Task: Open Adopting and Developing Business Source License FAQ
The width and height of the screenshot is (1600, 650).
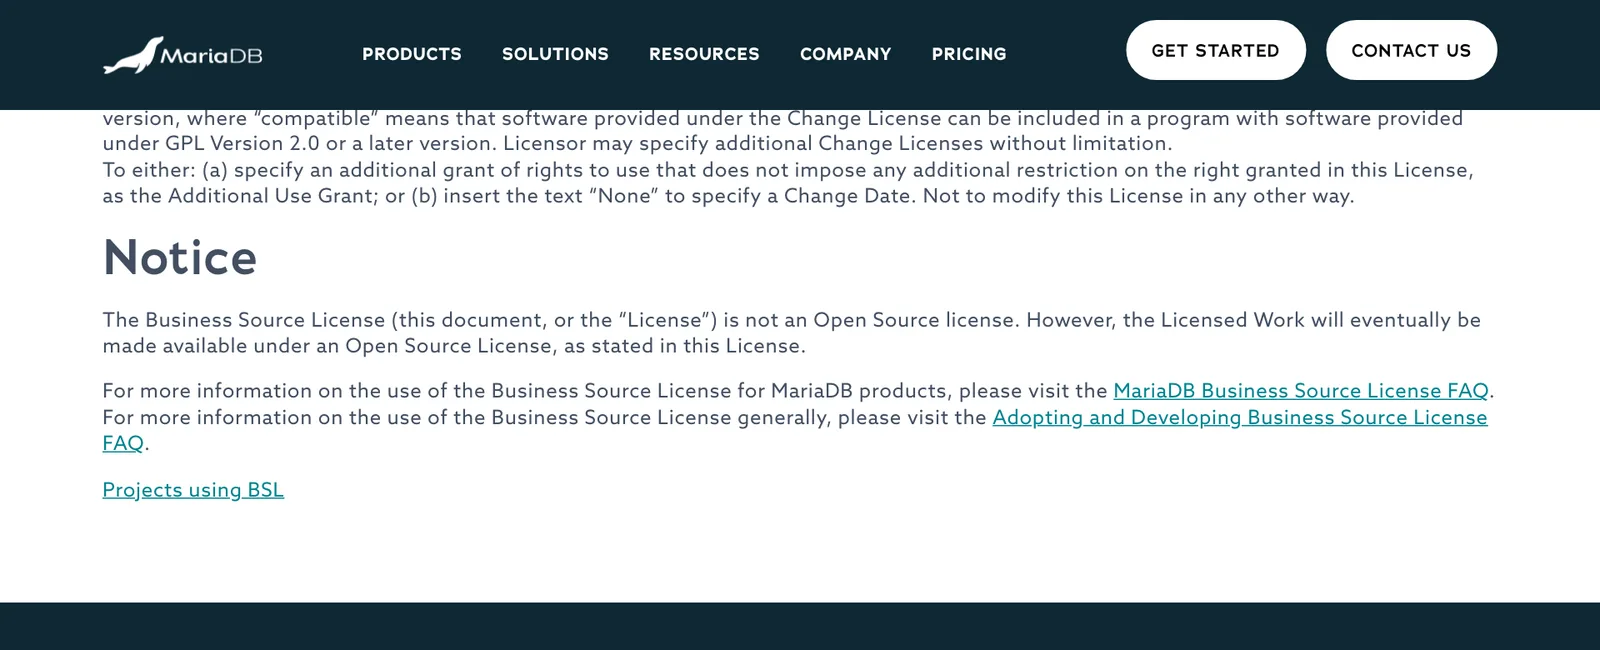Action: [x=1240, y=417]
